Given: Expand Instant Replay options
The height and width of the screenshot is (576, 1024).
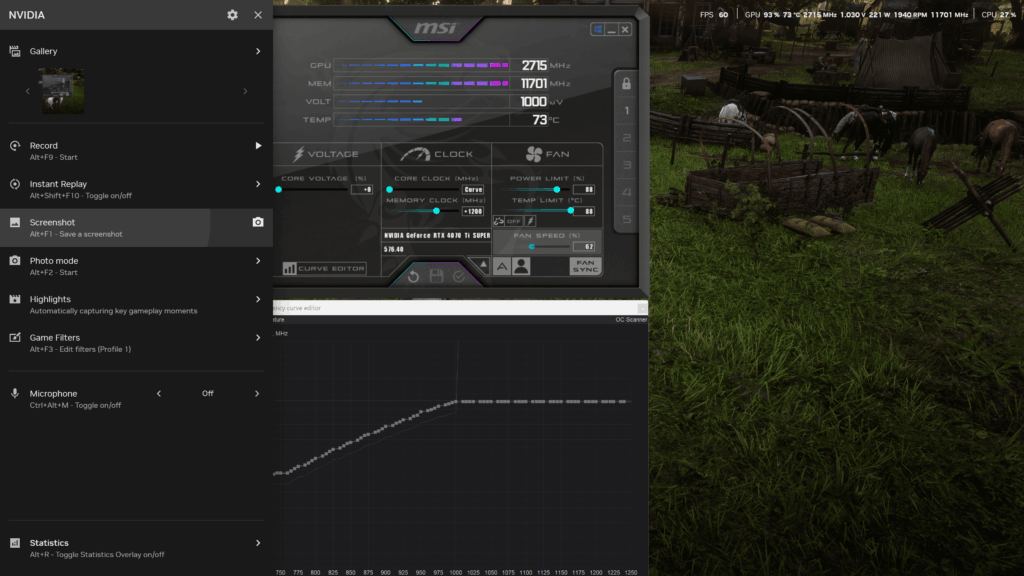Looking at the screenshot, I should pos(258,184).
